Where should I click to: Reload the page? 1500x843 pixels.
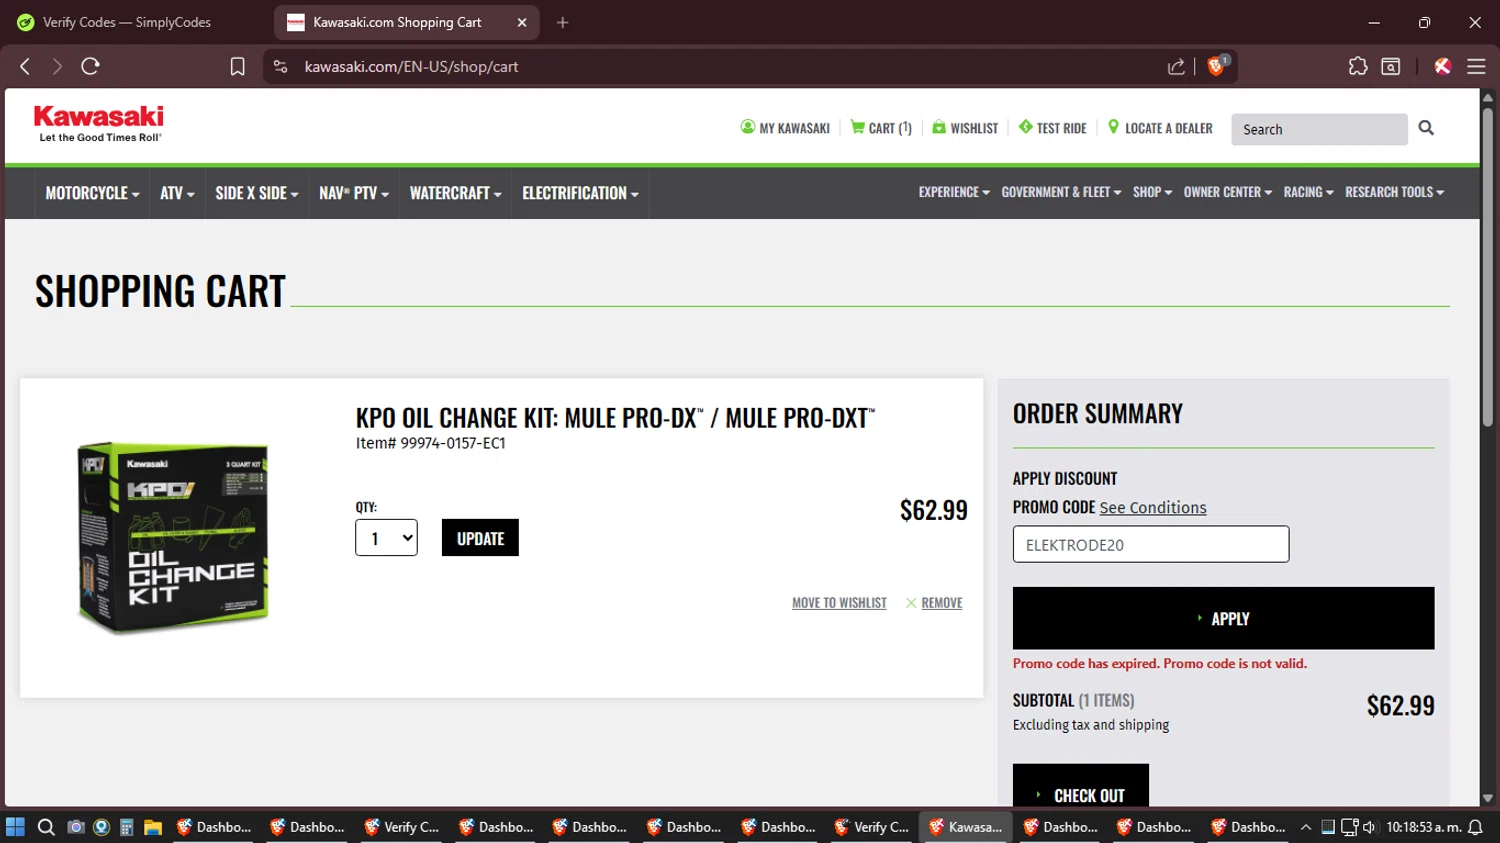click(x=90, y=66)
